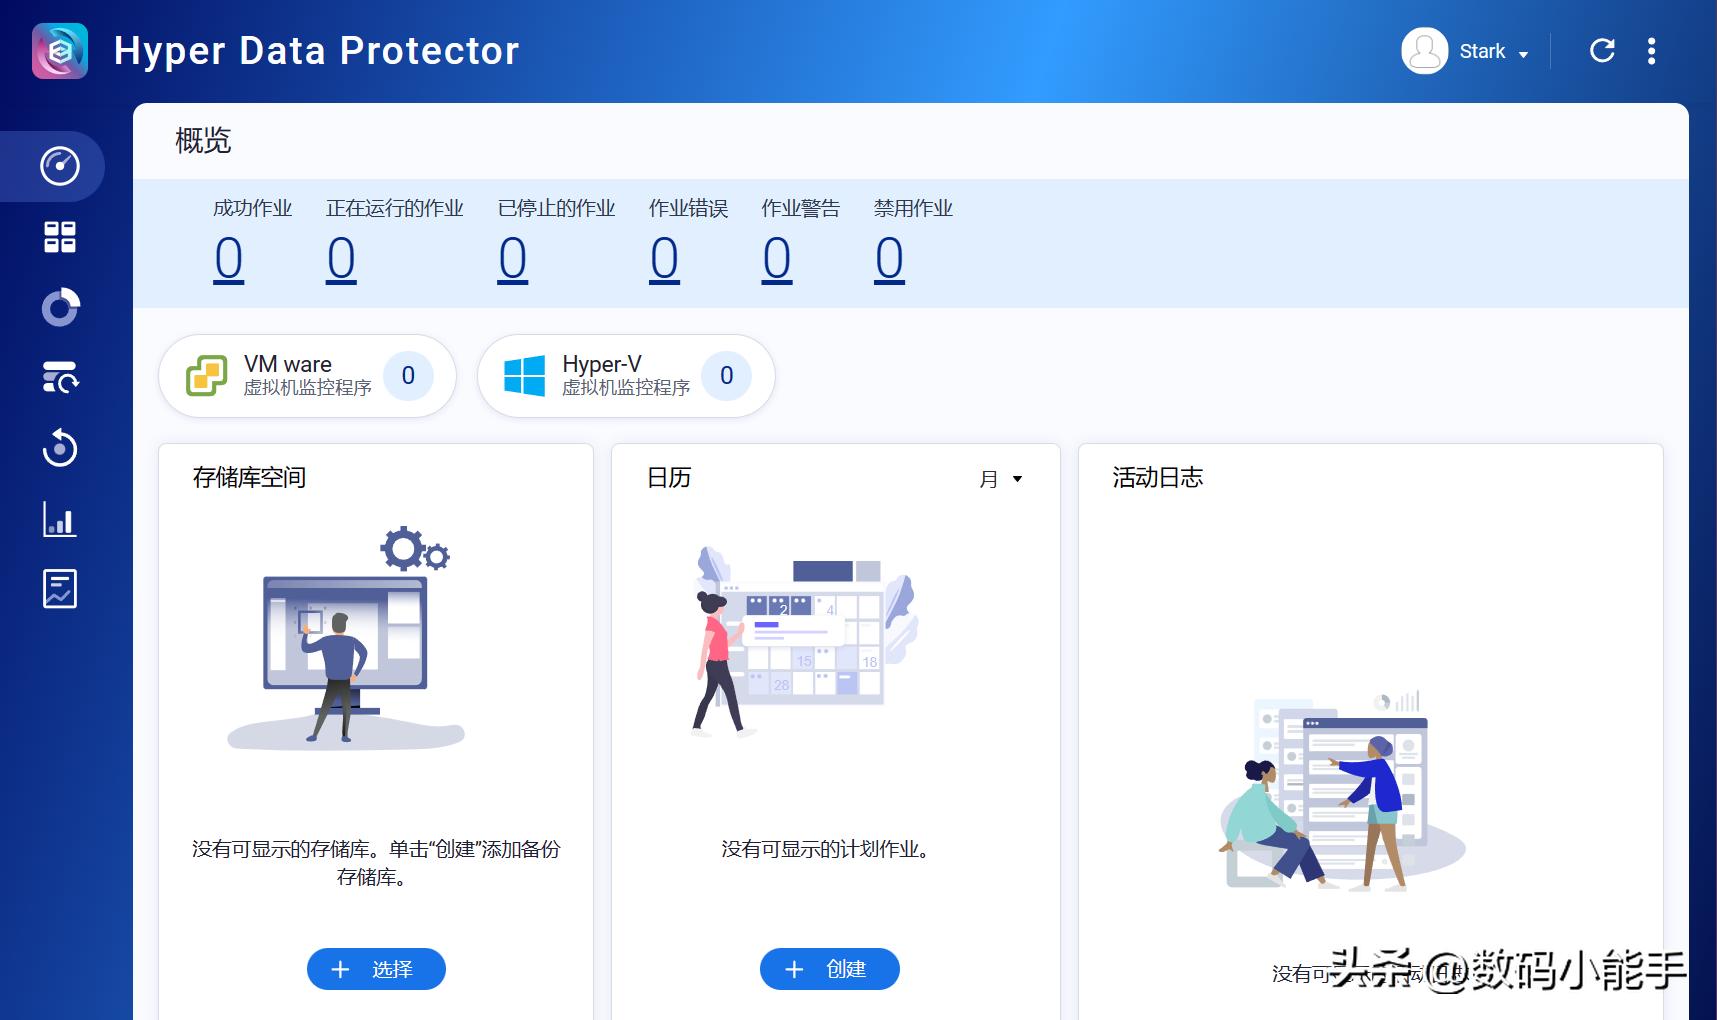Click the 选择 button under 存储库空间
The height and width of the screenshot is (1020, 1717).
(x=375, y=968)
